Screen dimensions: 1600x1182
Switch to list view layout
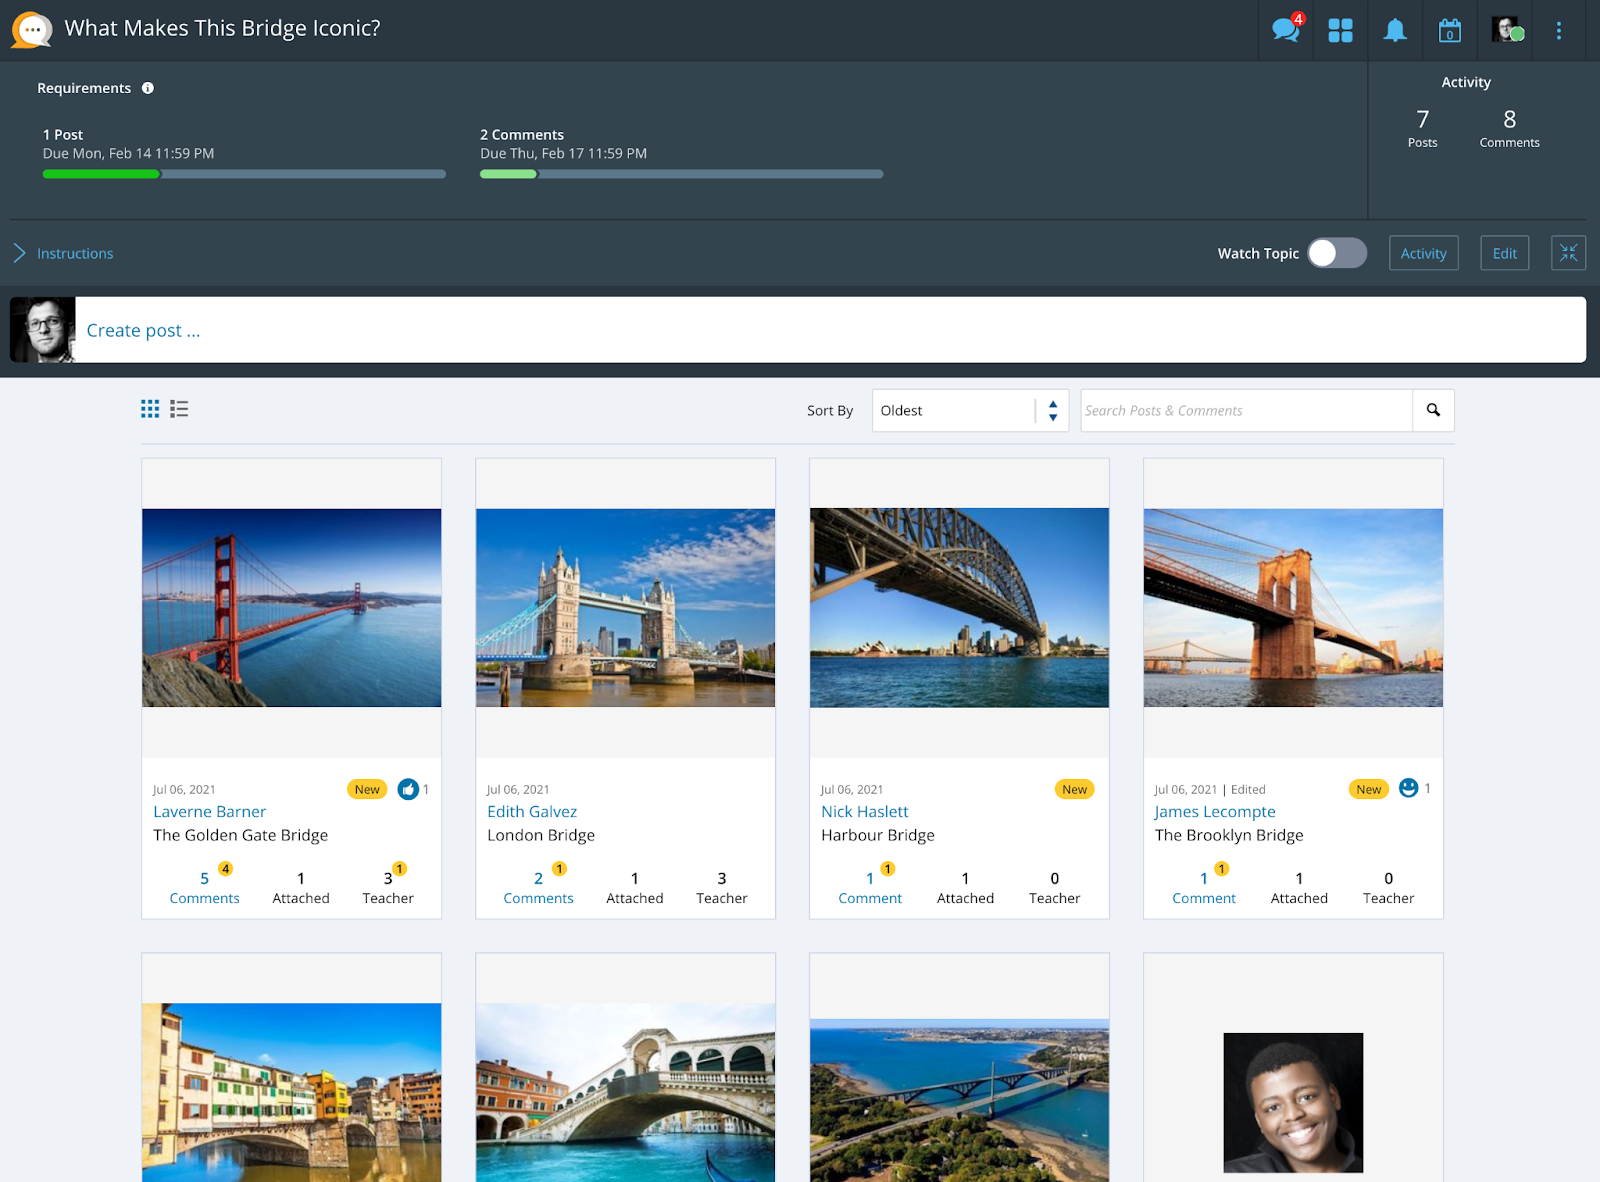(179, 409)
